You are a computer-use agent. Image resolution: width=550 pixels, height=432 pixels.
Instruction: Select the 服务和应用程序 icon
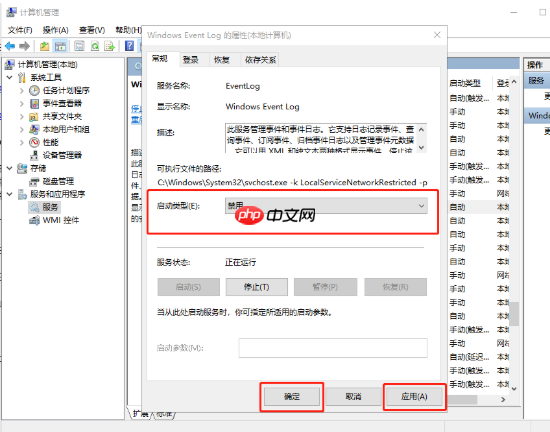coord(22,194)
